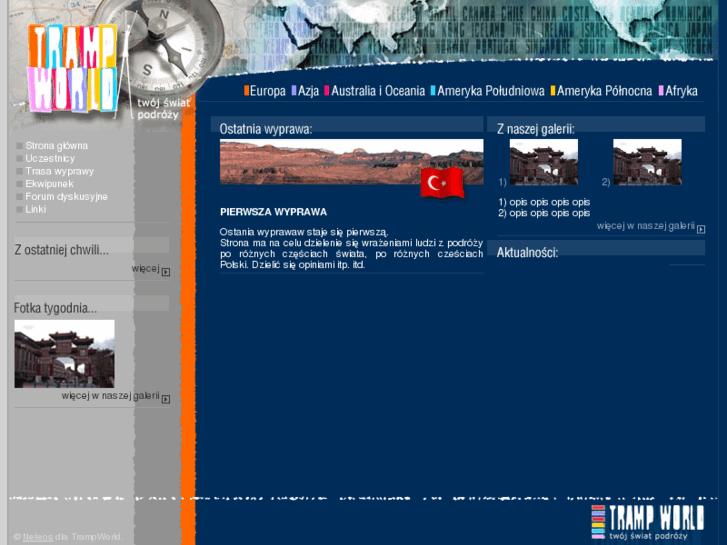Screen dimensions: 727x545
Task: Open the Azja section
Action: pos(308,91)
